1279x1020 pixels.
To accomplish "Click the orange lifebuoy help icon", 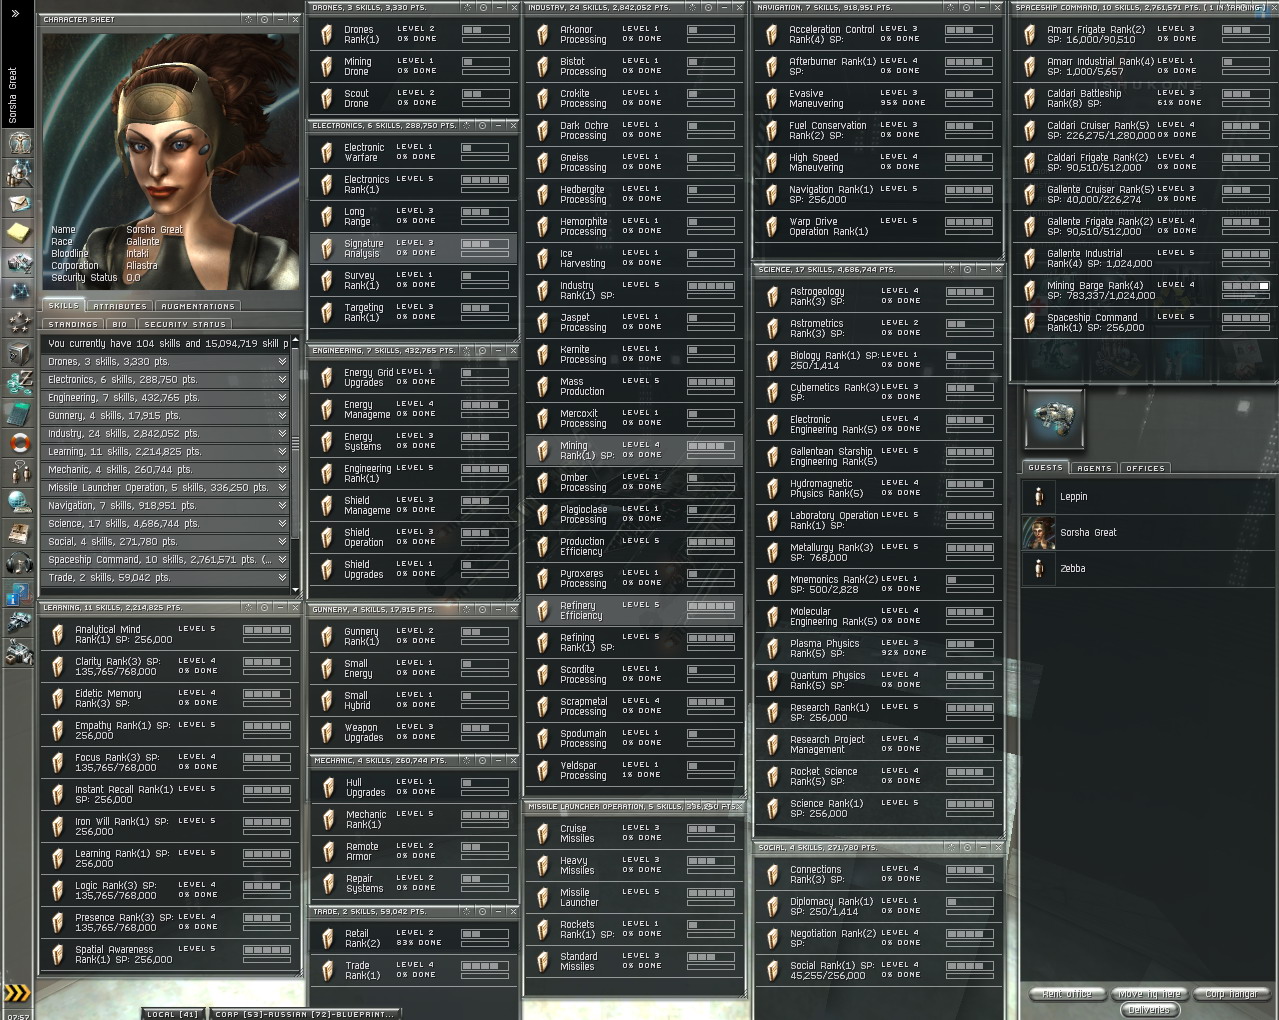I will pyautogui.click(x=19, y=443).
